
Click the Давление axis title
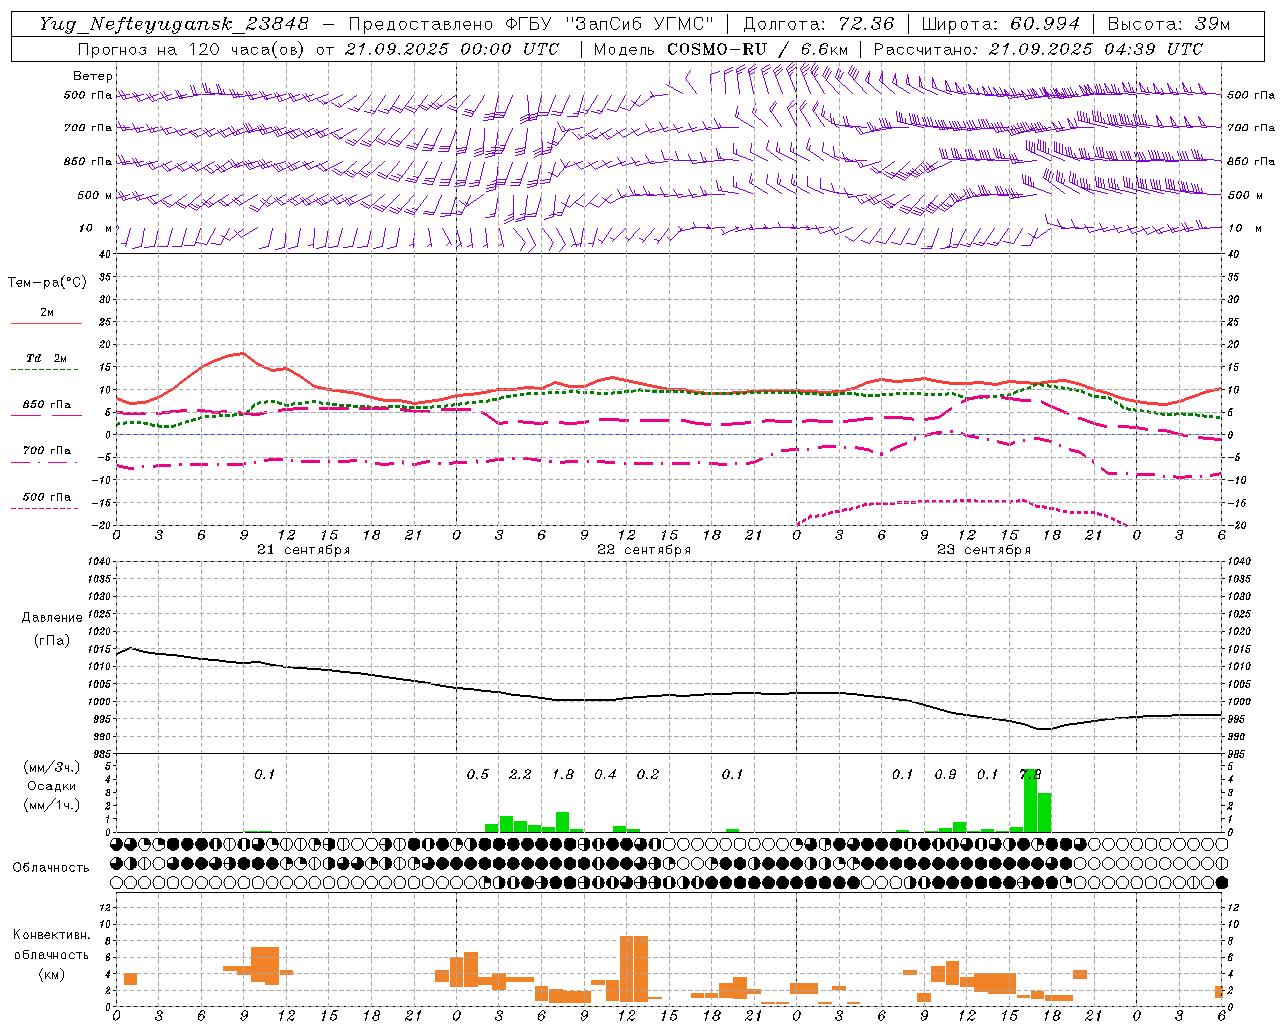coord(52,618)
